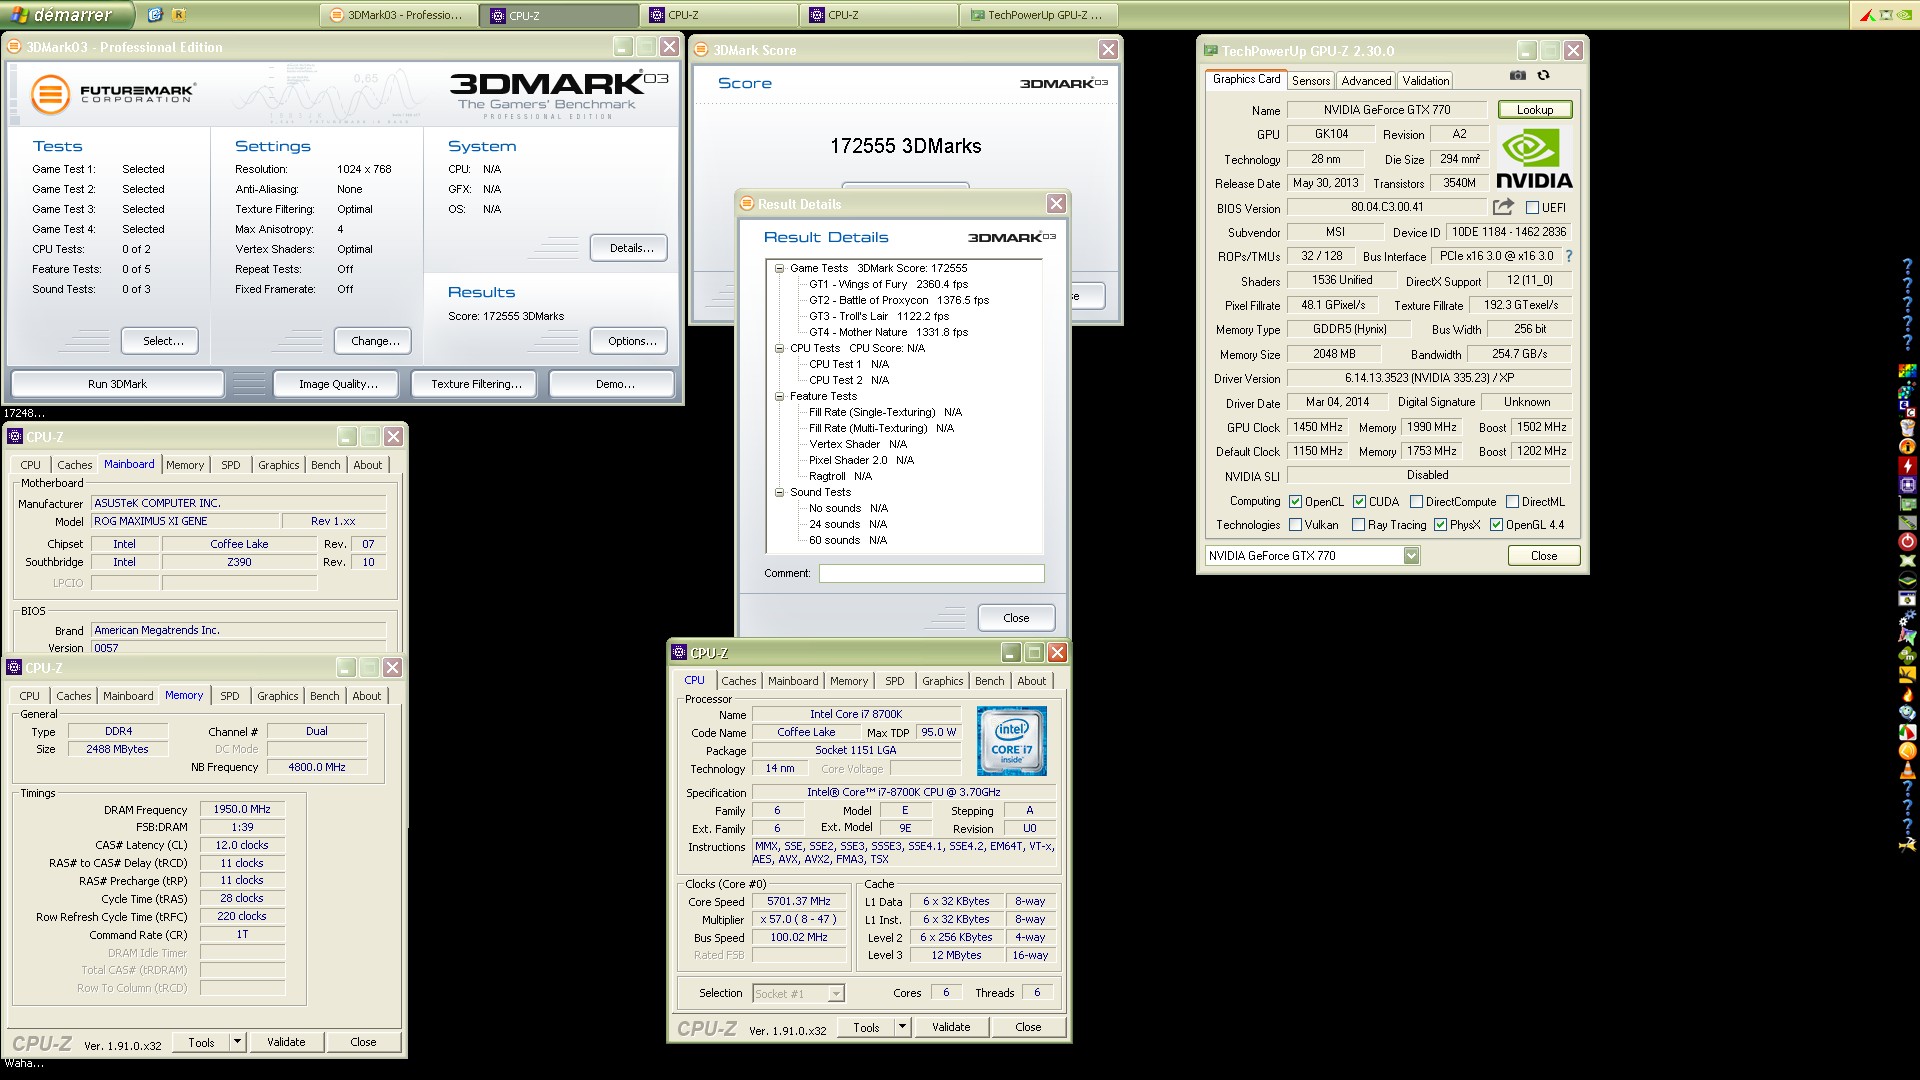Collapse the Game Tests tree node
The width and height of the screenshot is (1920, 1080).
[x=780, y=268]
